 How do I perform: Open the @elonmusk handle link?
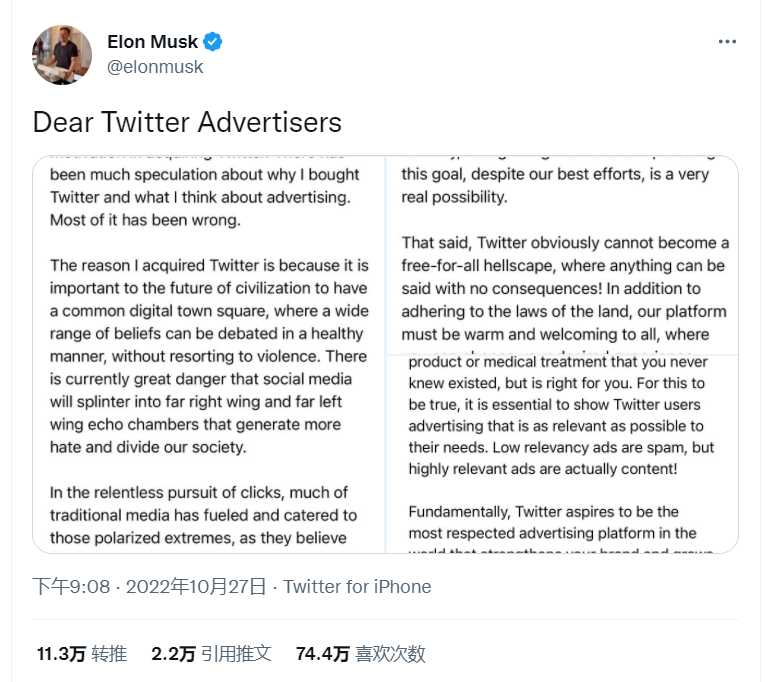(155, 67)
